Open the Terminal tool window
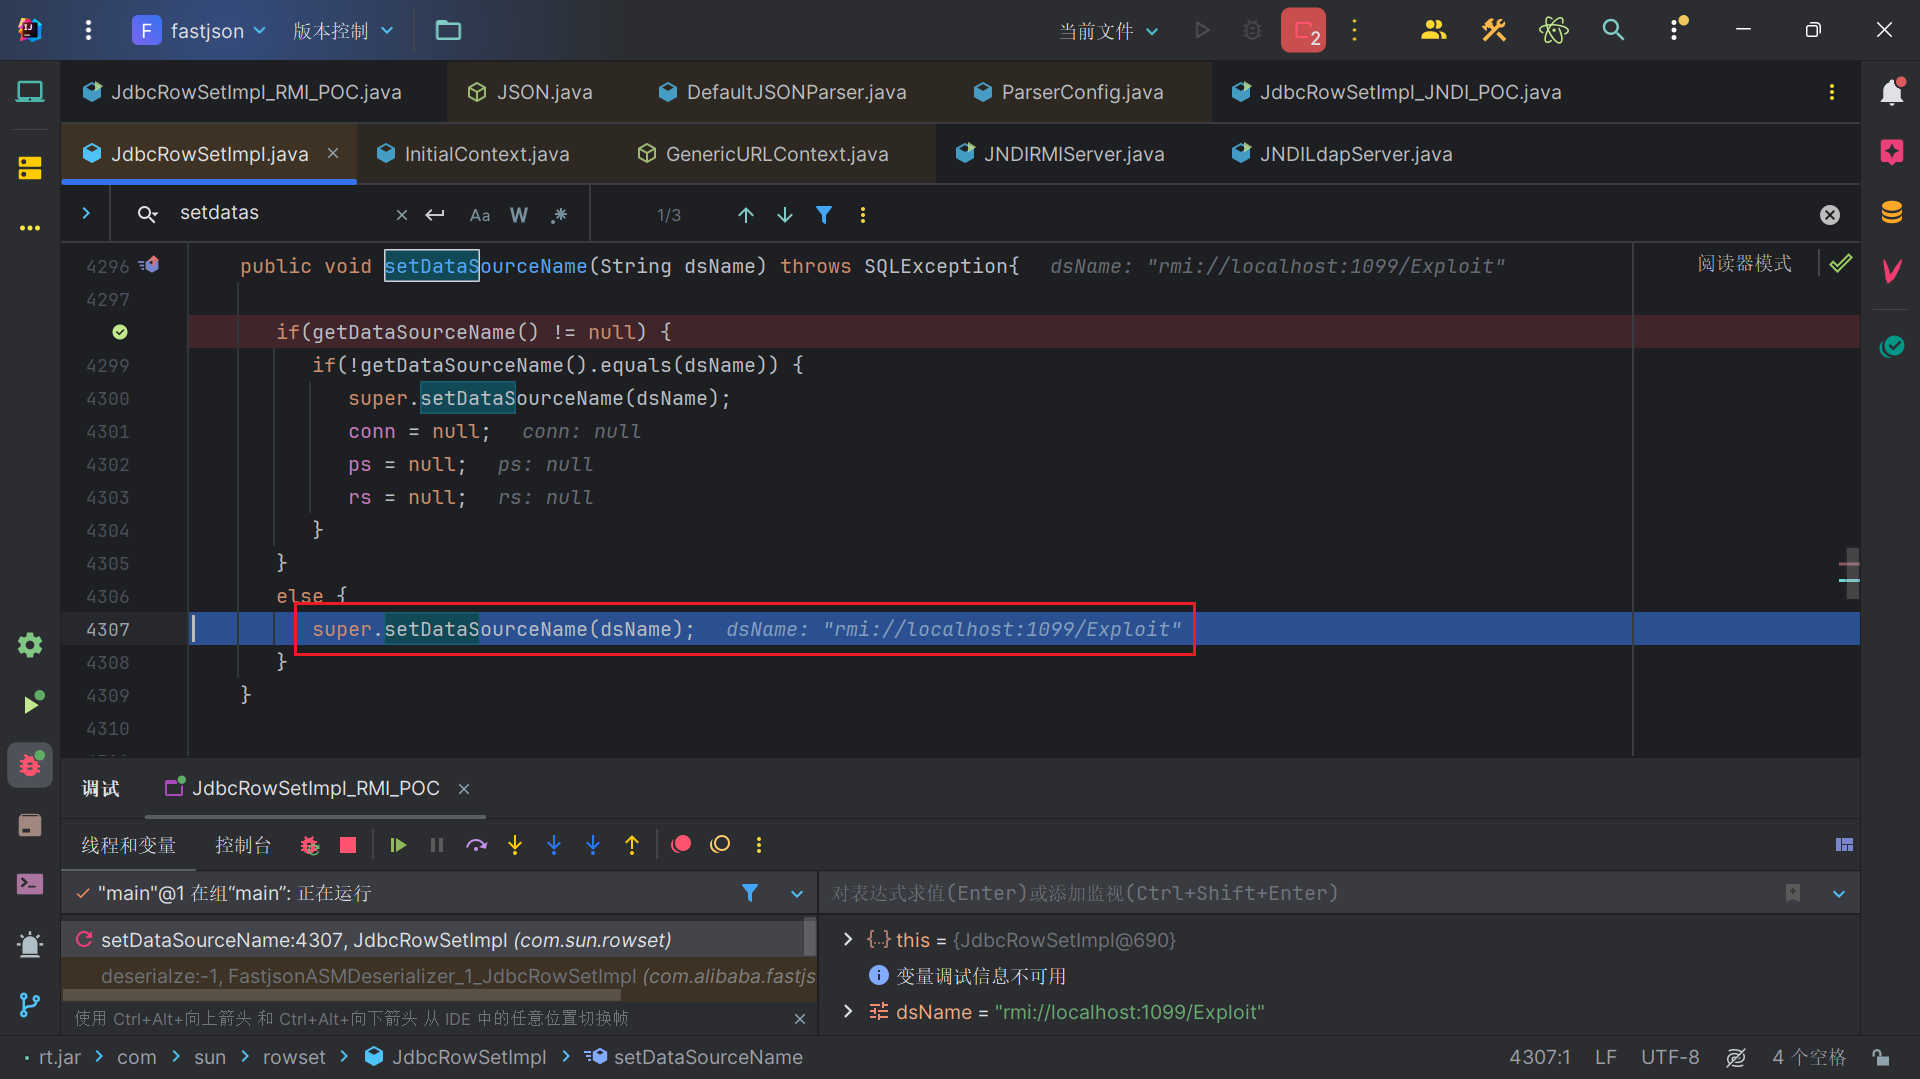The width and height of the screenshot is (1920, 1079). 30,884
